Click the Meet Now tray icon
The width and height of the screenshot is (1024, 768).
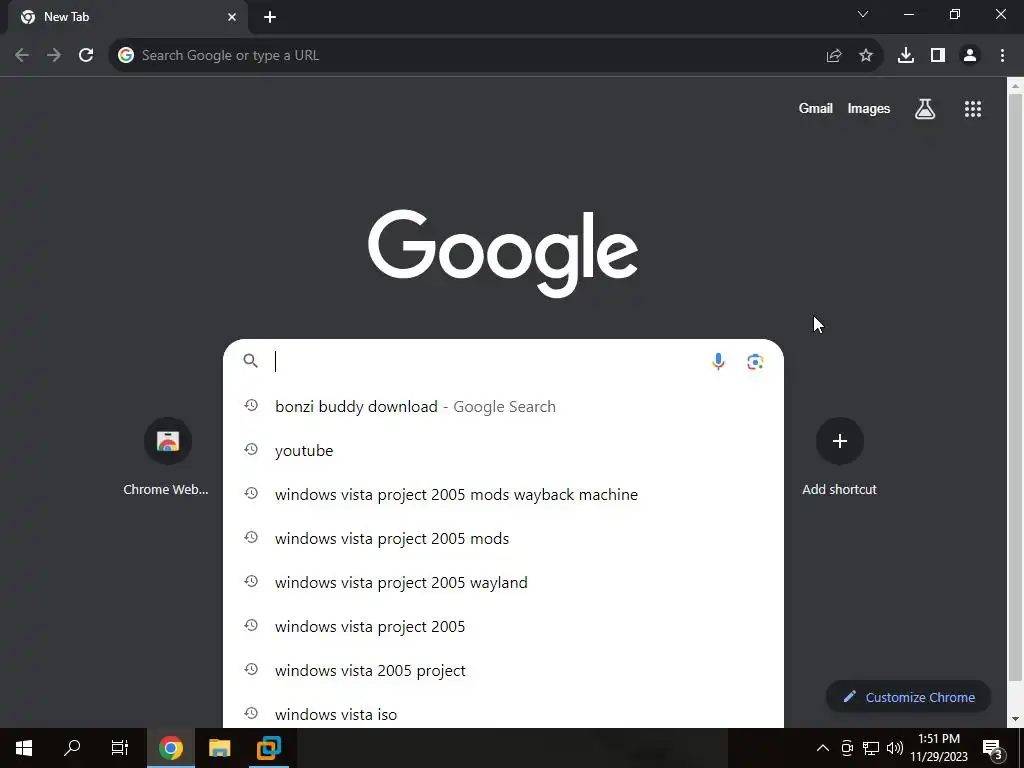click(x=847, y=748)
